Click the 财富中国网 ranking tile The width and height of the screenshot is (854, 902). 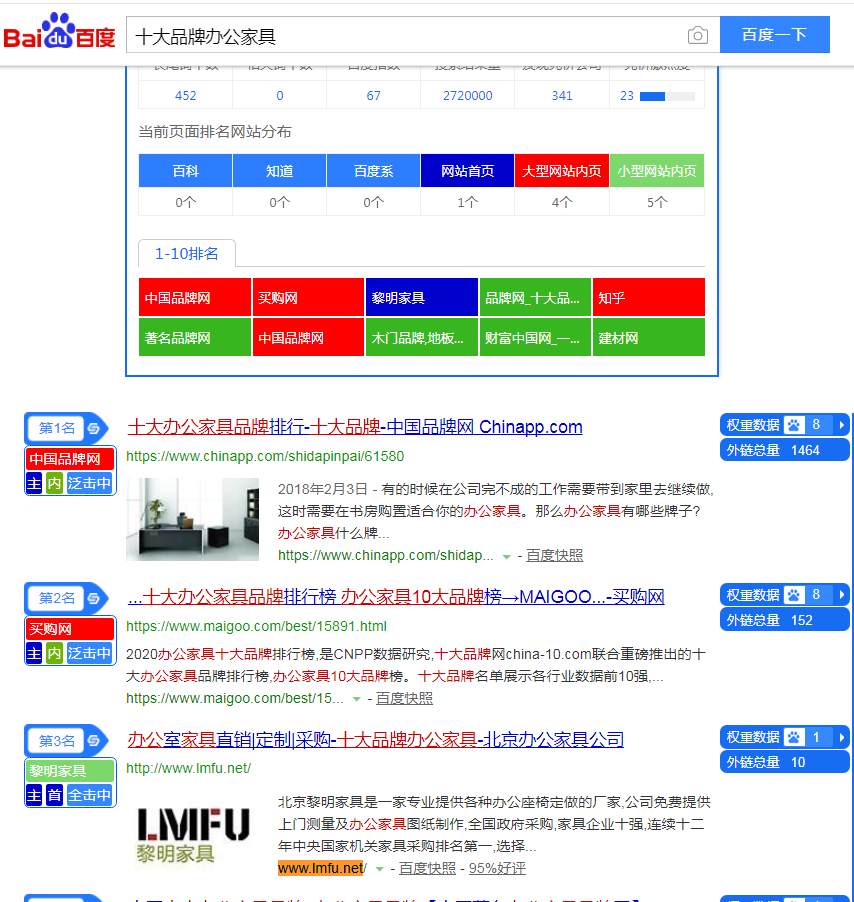click(535, 338)
